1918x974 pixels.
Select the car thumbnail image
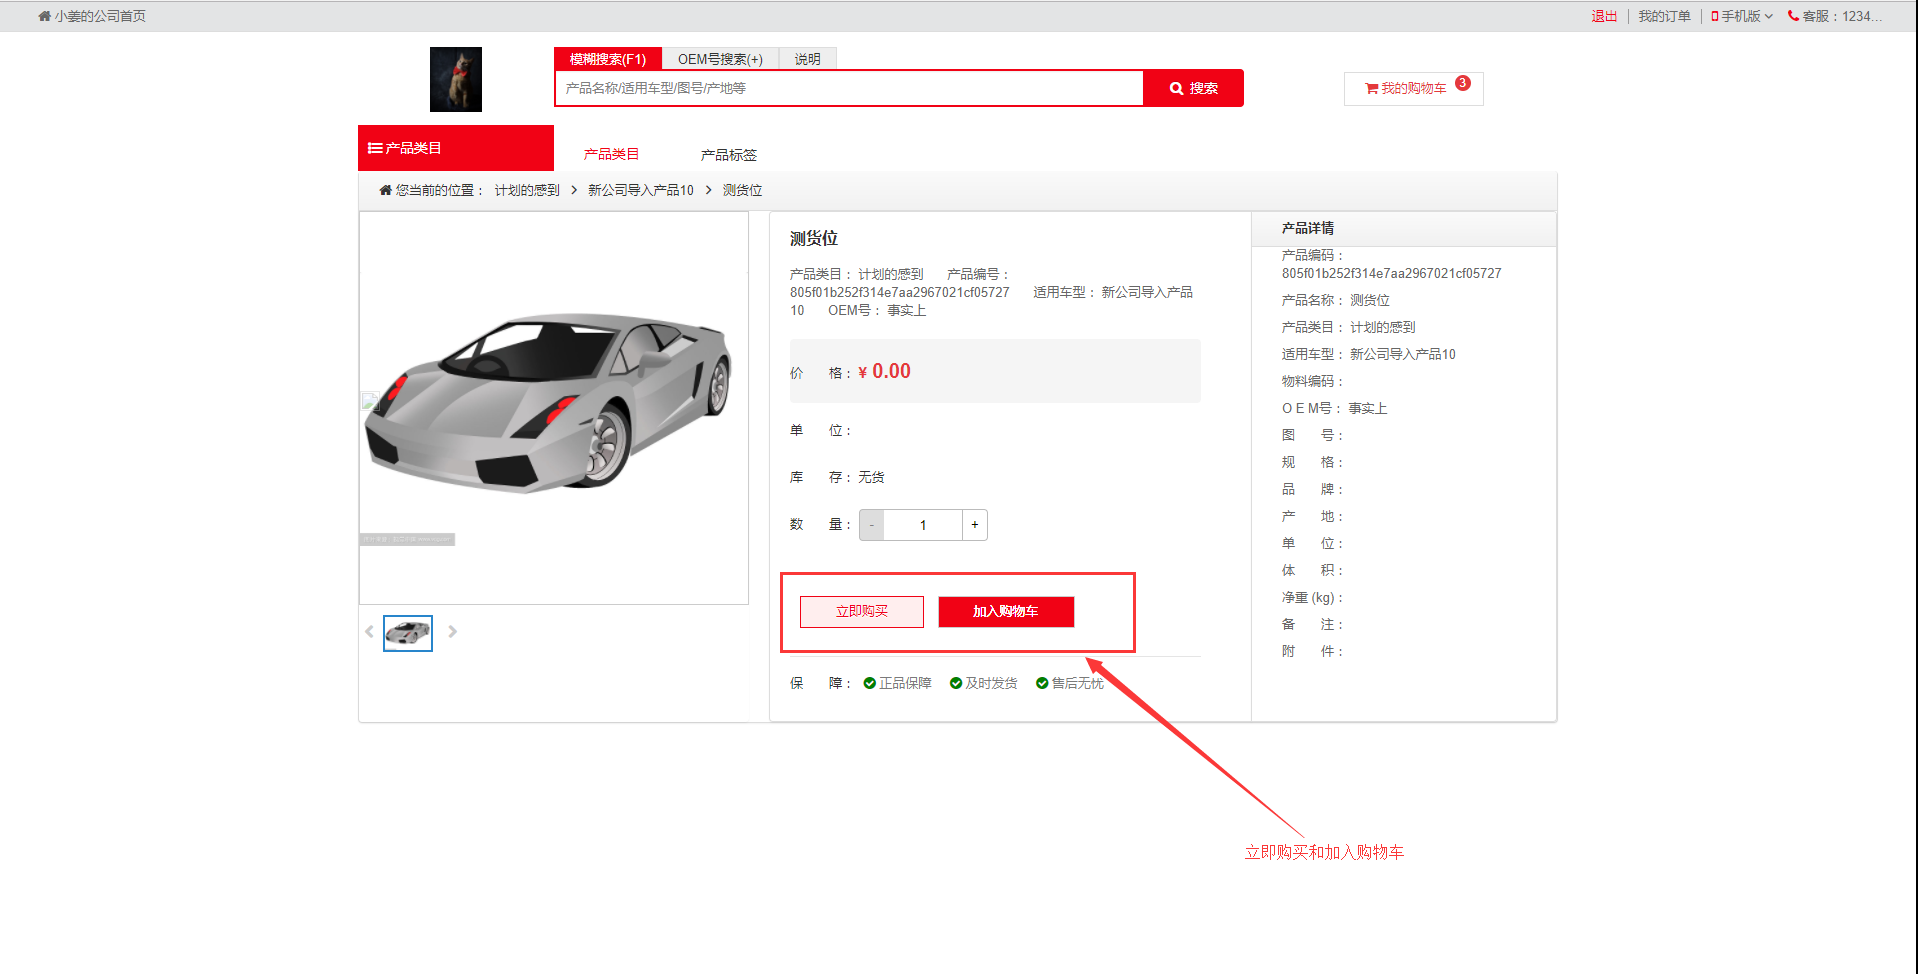(408, 633)
